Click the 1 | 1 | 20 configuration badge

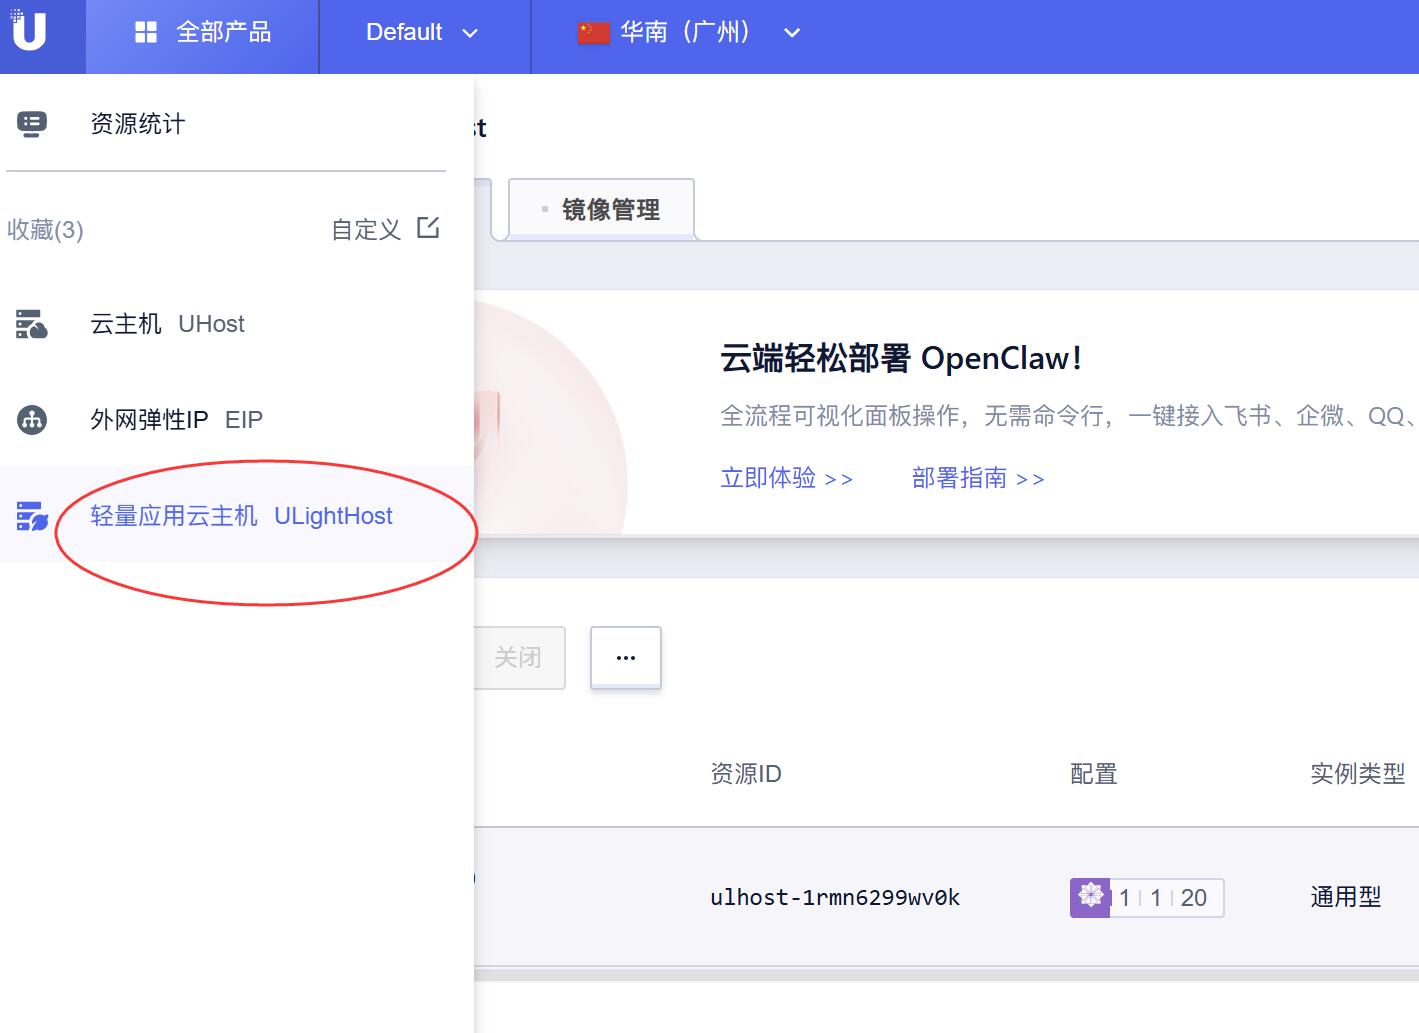[x=1147, y=897]
